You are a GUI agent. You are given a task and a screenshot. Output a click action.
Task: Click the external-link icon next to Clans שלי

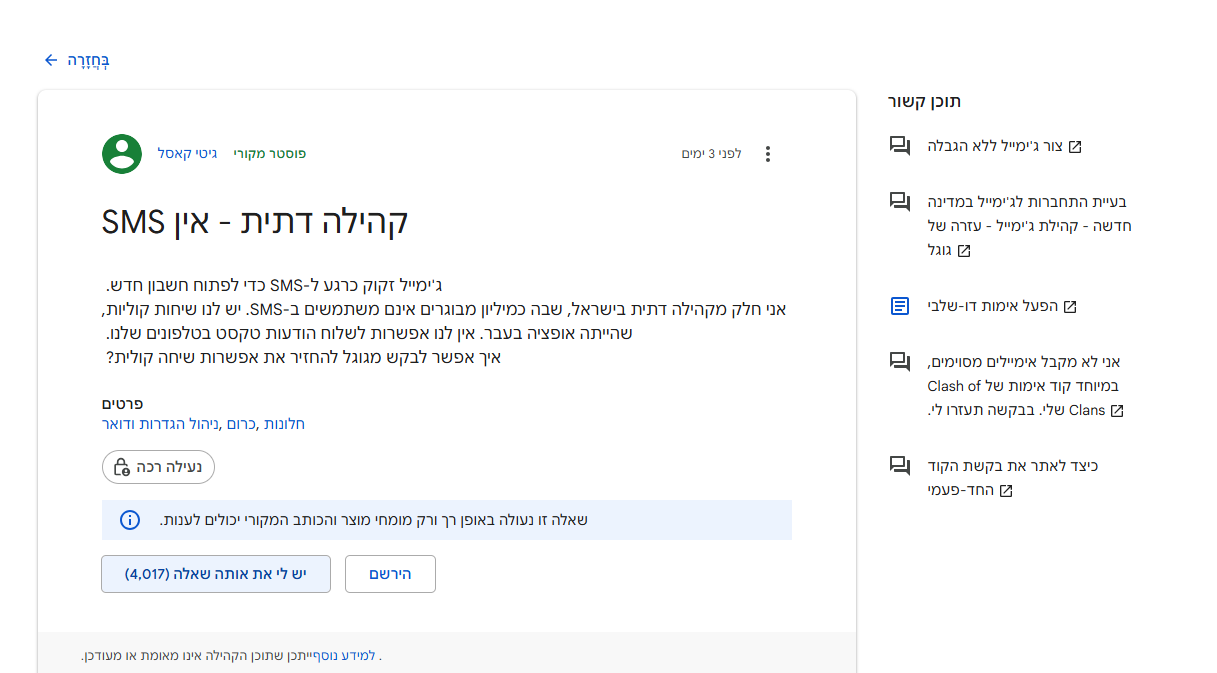(x=1117, y=410)
